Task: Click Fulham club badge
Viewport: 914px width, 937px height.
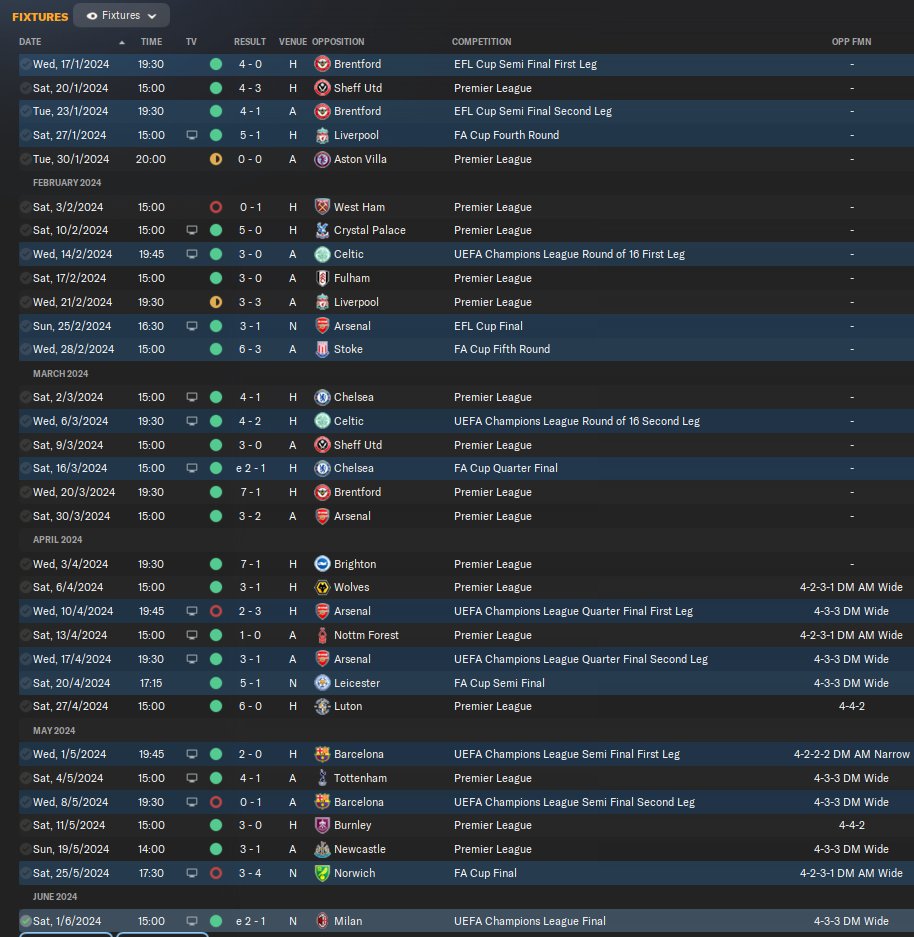Action: (322, 278)
